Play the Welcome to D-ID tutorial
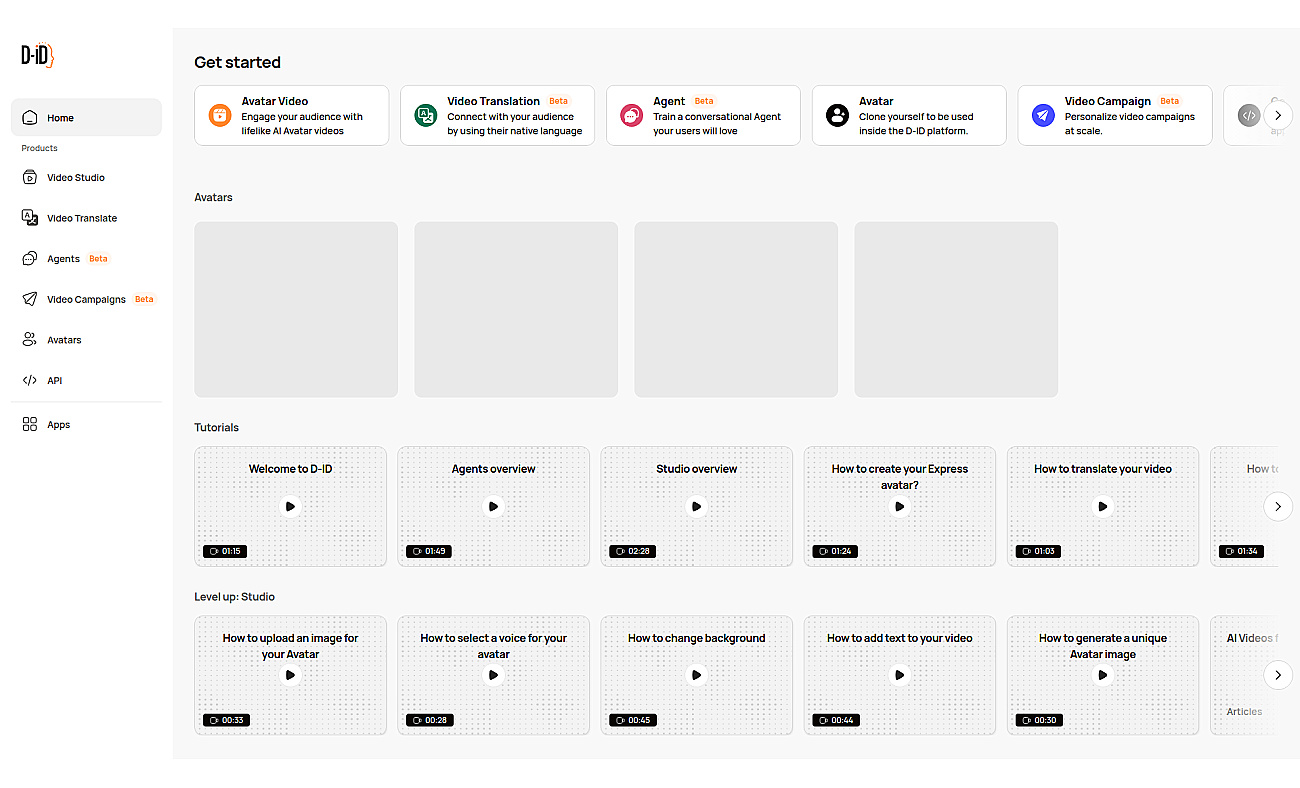Image resolution: width=1300 pixels, height=788 pixels. coord(290,506)
